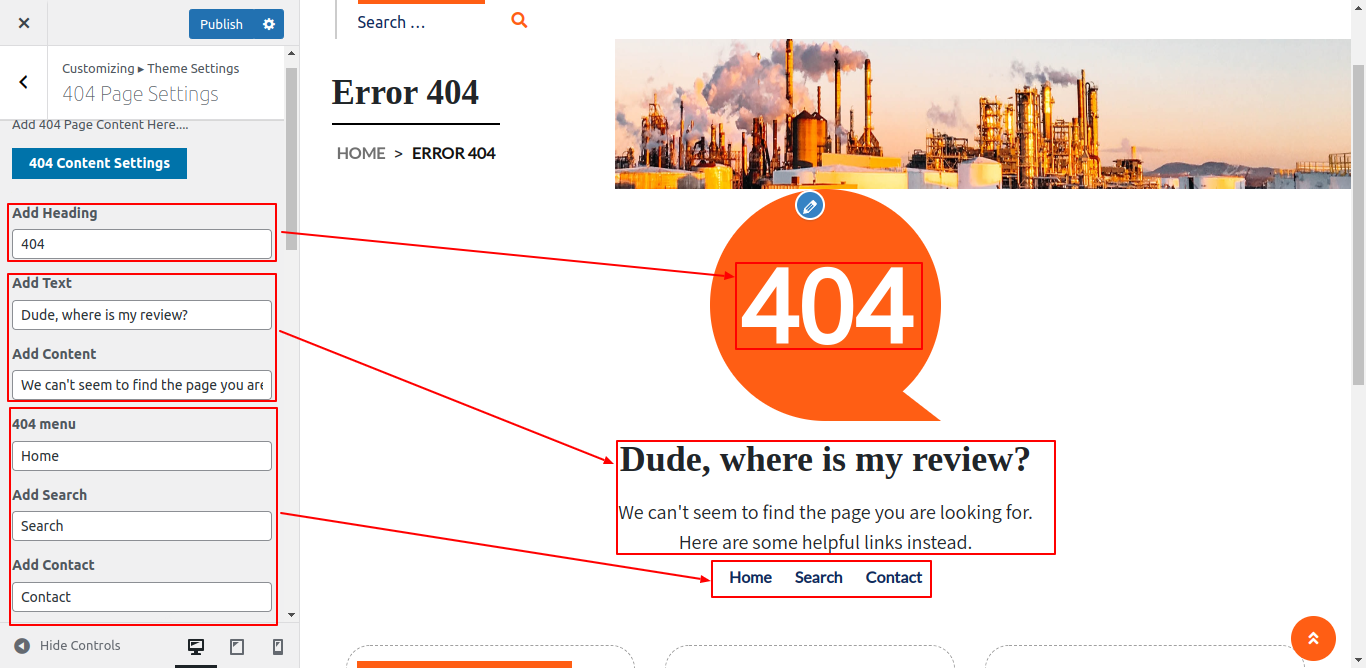
Task: Click the sidebar scrollbar down arrow
Action: [x=292, y=615]
